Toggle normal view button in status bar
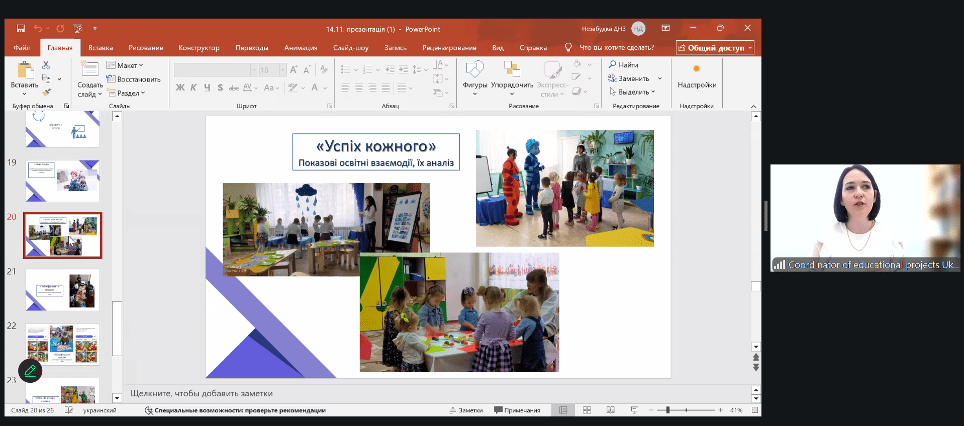Screen dimensions: 964x426 (563, 410)
